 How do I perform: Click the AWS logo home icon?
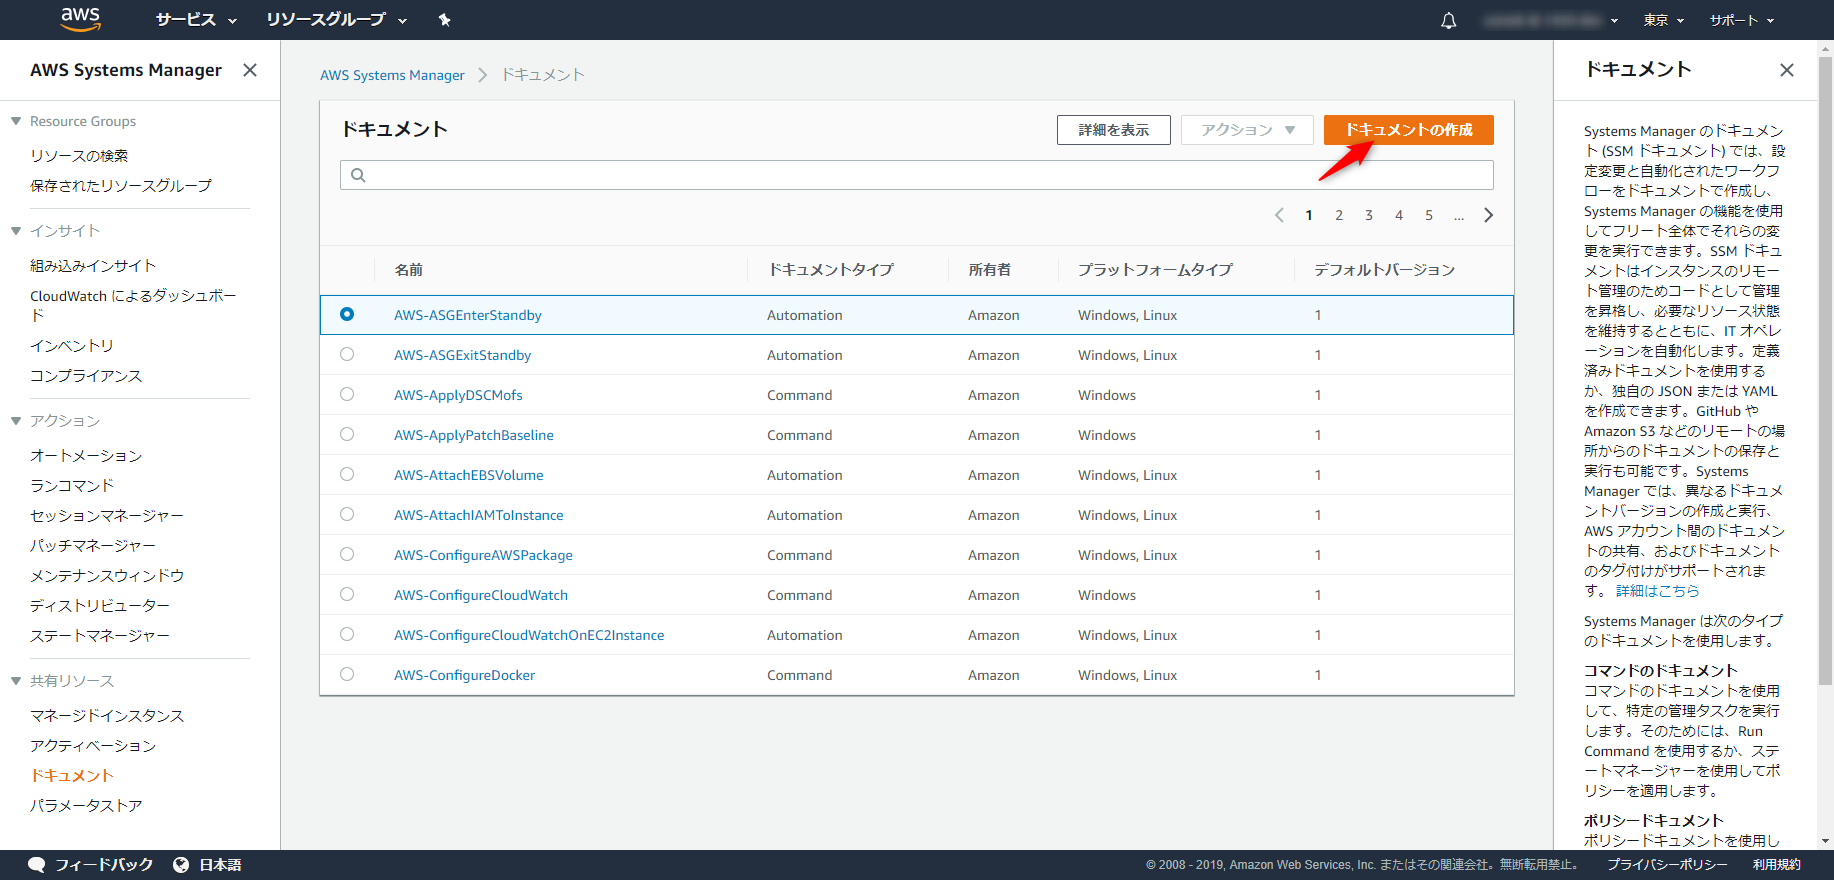pos(80,19)
